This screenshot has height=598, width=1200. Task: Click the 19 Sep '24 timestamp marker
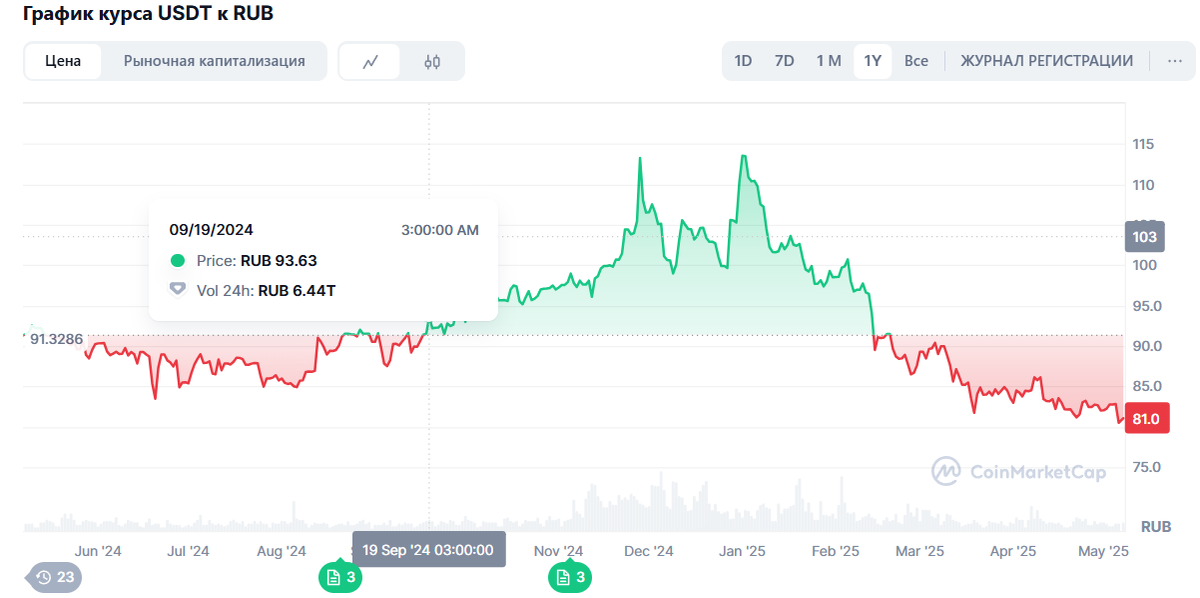pos(429,549)
